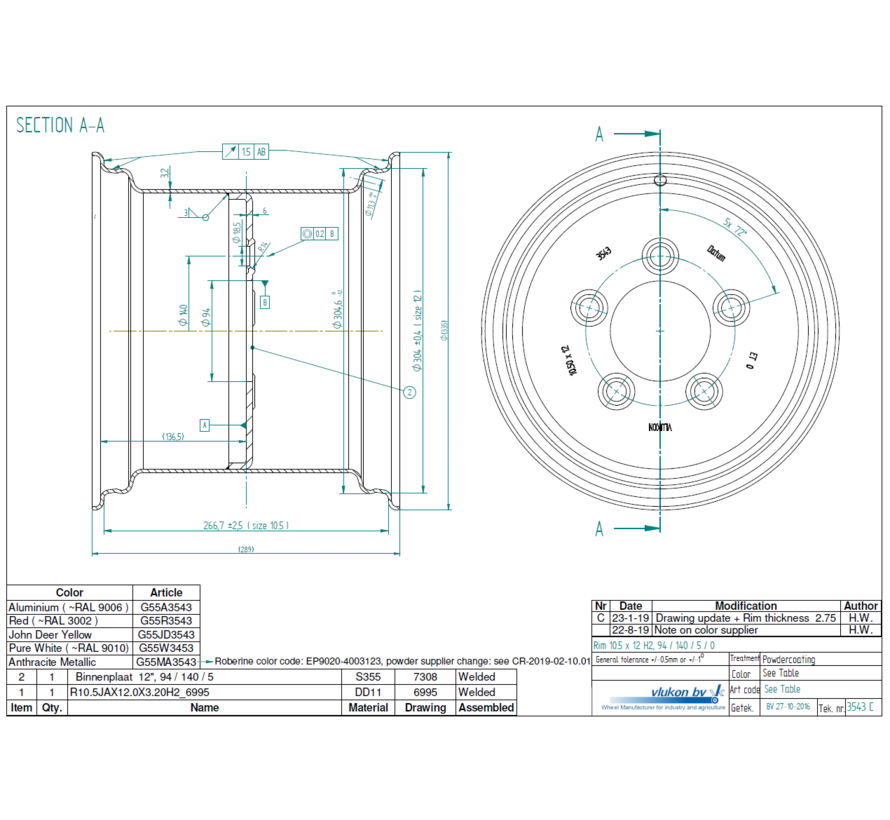890x820 pixels.
Task: Click the 5x 72 degree angular dimension
Action: [x=734, y=227]
